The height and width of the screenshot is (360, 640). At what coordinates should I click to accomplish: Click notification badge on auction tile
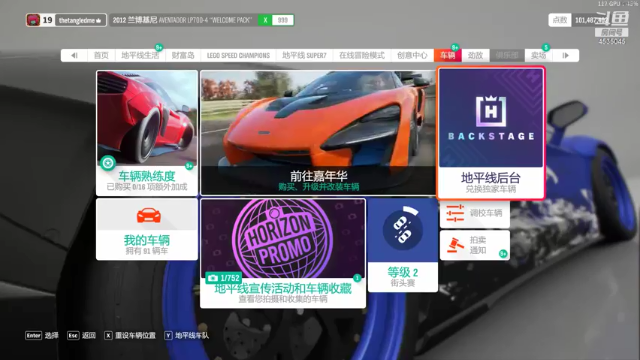coord(503,254)
